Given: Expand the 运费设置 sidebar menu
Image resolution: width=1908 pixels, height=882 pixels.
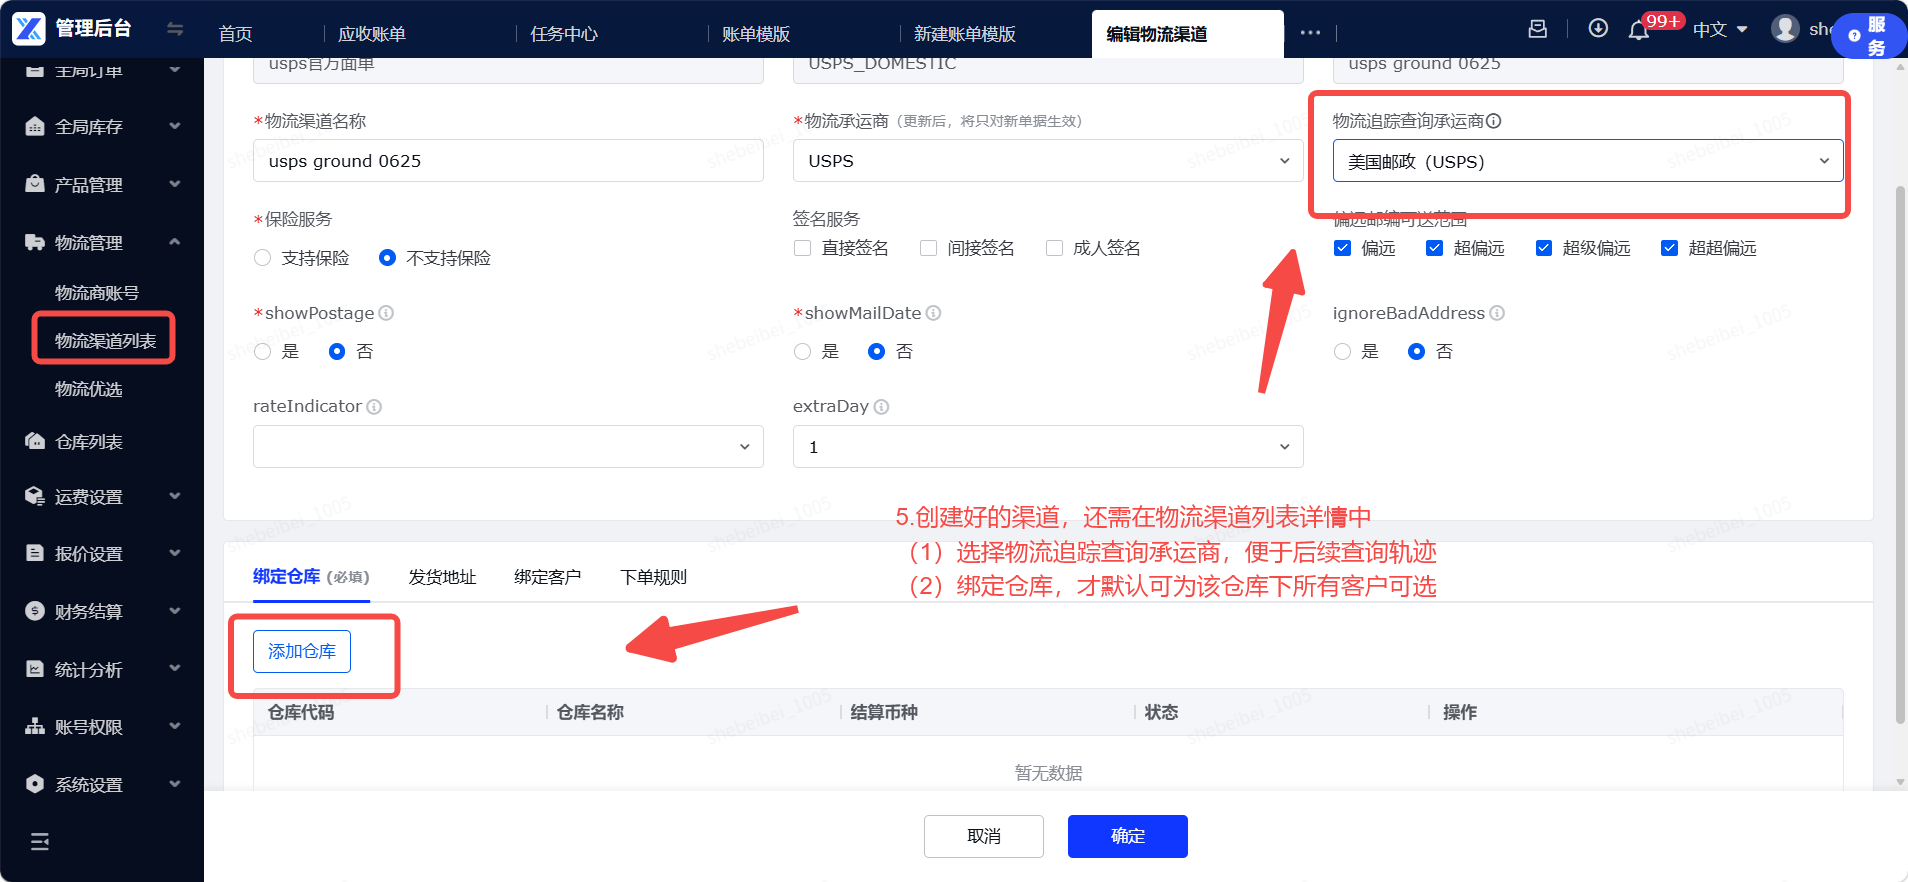Looking at the screenshot, I should [x=175, y=496].
